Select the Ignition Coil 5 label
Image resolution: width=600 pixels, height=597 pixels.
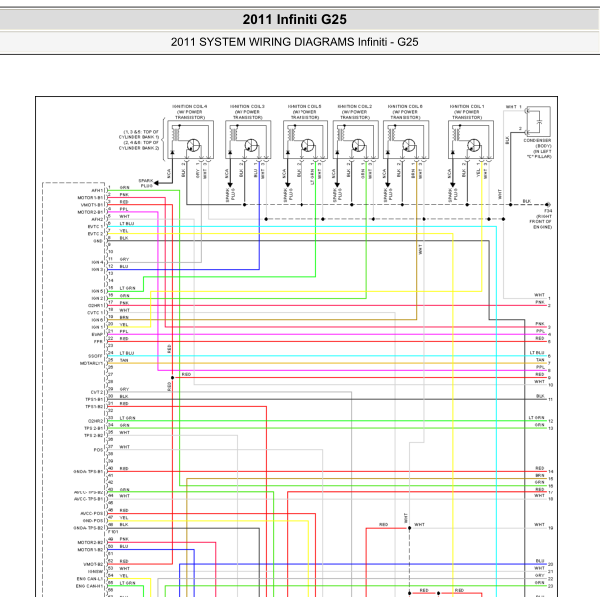[305, 112]
